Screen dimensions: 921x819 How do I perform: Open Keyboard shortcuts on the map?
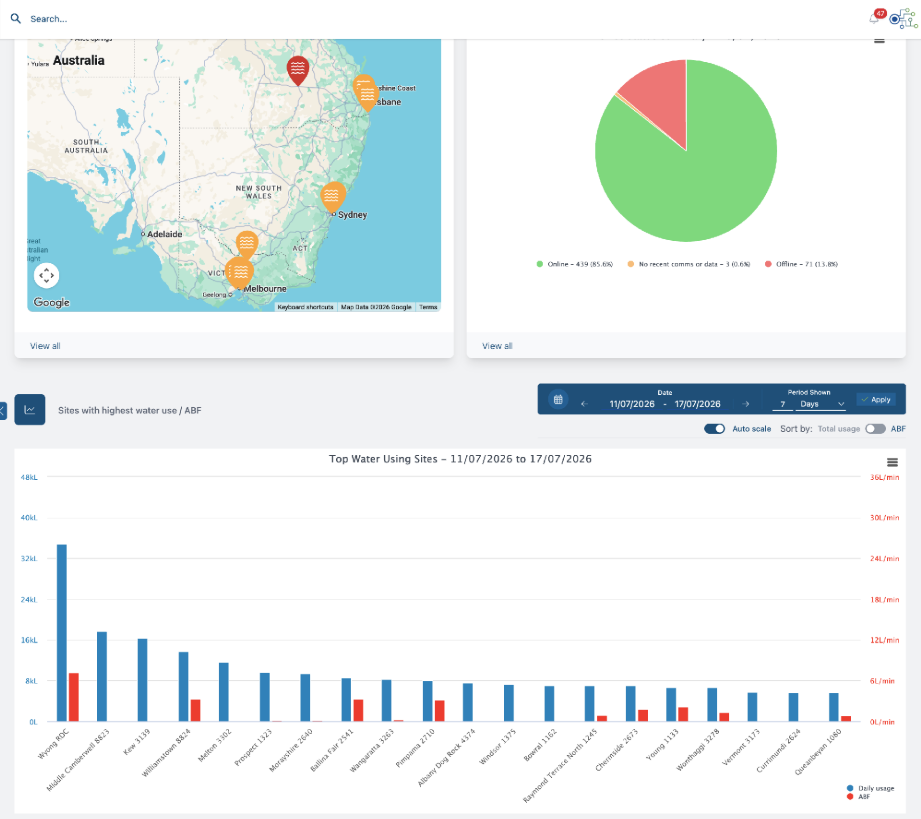click(305, 307)
